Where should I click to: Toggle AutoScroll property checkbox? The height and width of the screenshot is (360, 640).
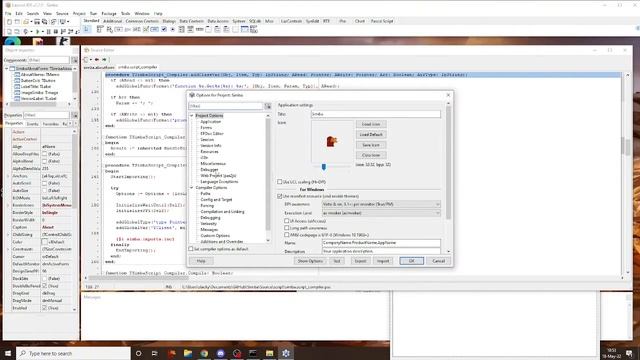44,183
